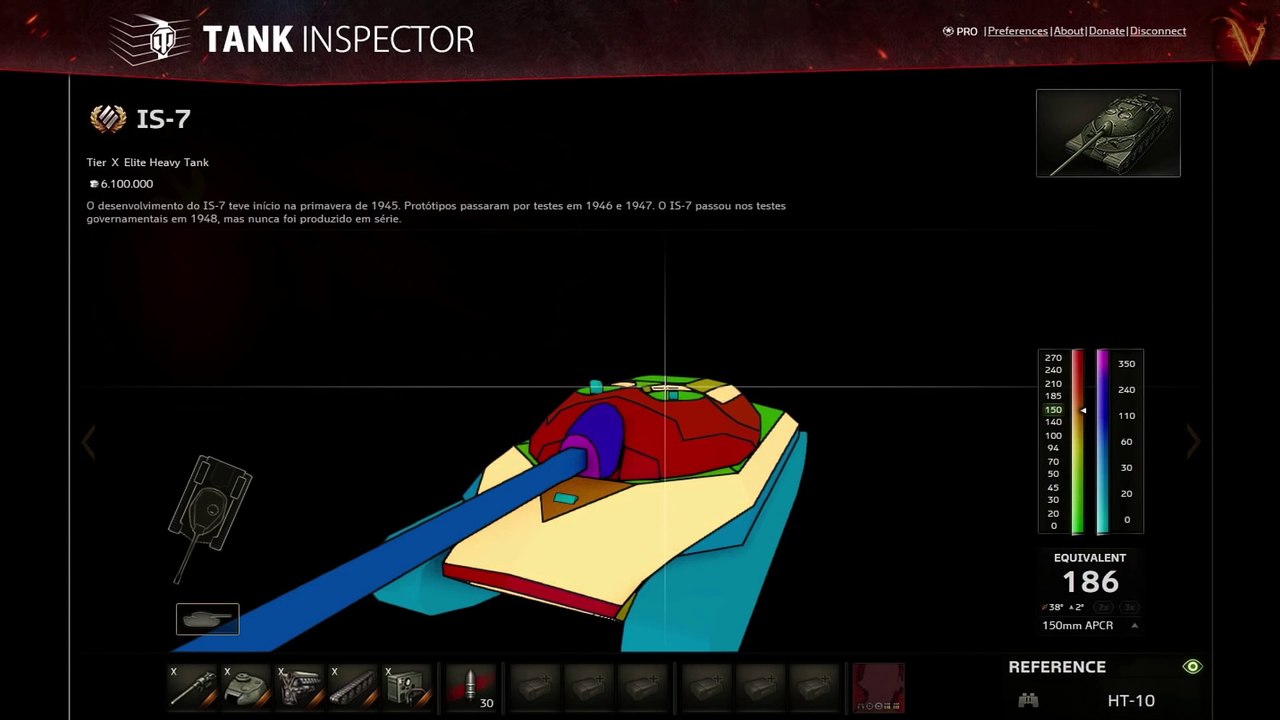
Task: Open the gun module slot
Action: 192,688
